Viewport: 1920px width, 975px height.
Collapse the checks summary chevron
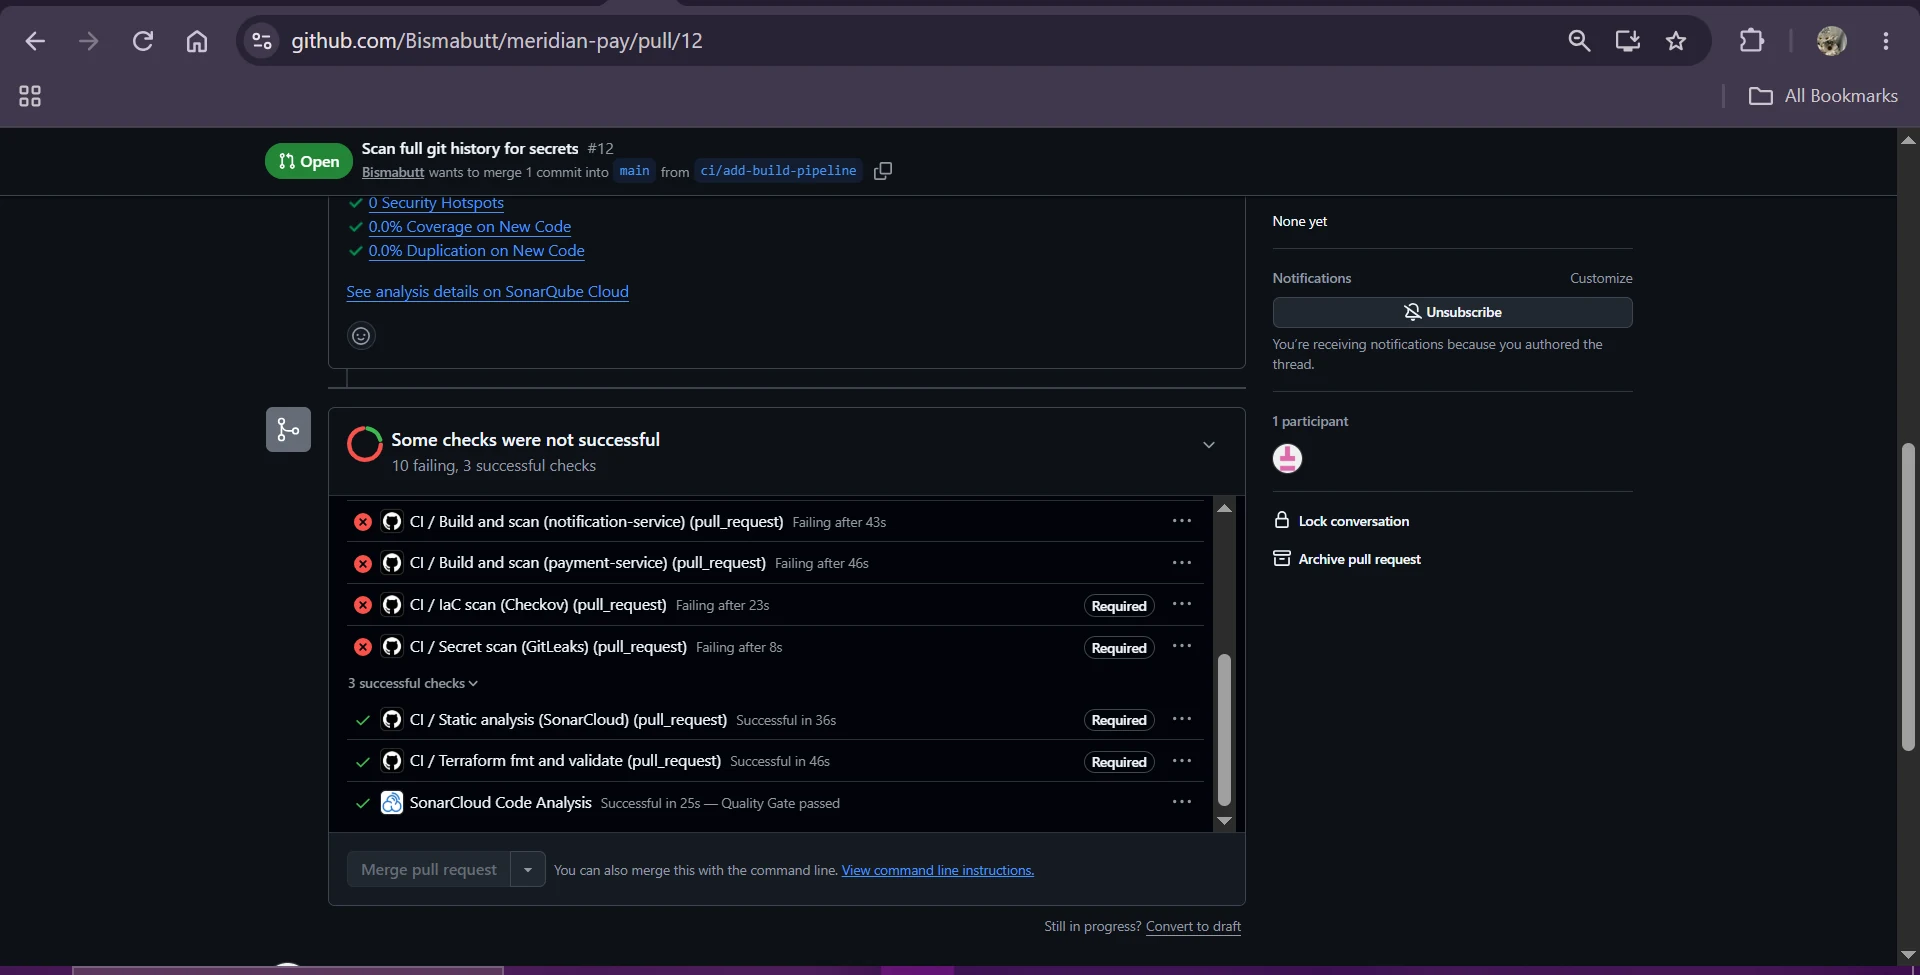pyautogui.click(x=1209, y=445)
